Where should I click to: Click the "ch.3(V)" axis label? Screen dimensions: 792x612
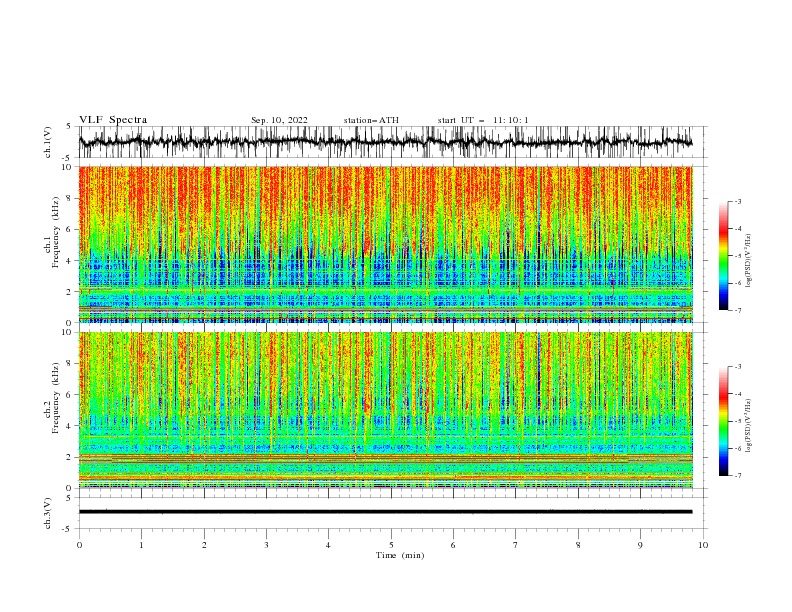click(48, 513)
